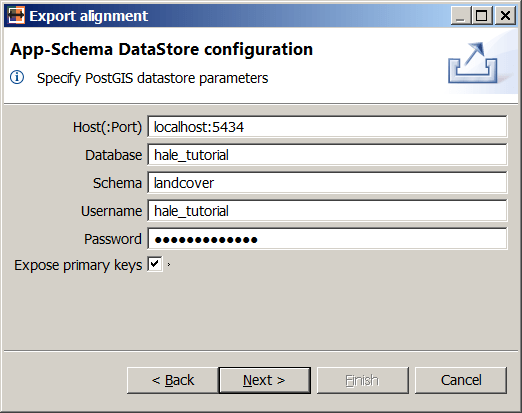Proceed with the Next button
The height and width of the screenshot is (413, 522).
click(265, 380)
